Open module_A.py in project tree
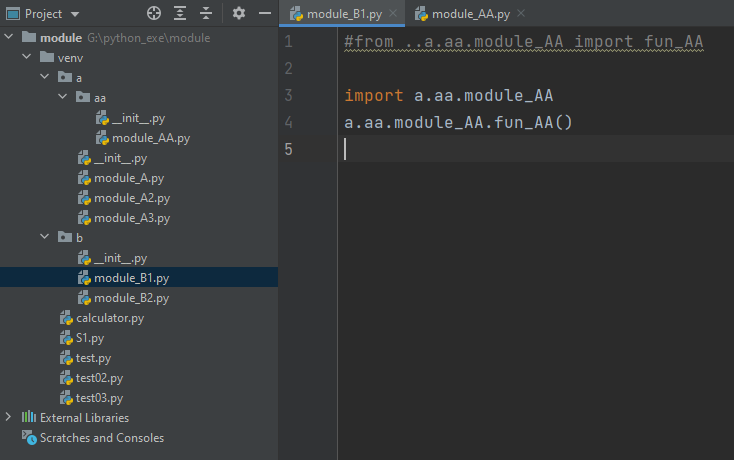734x460 pixels. point(129,178)
